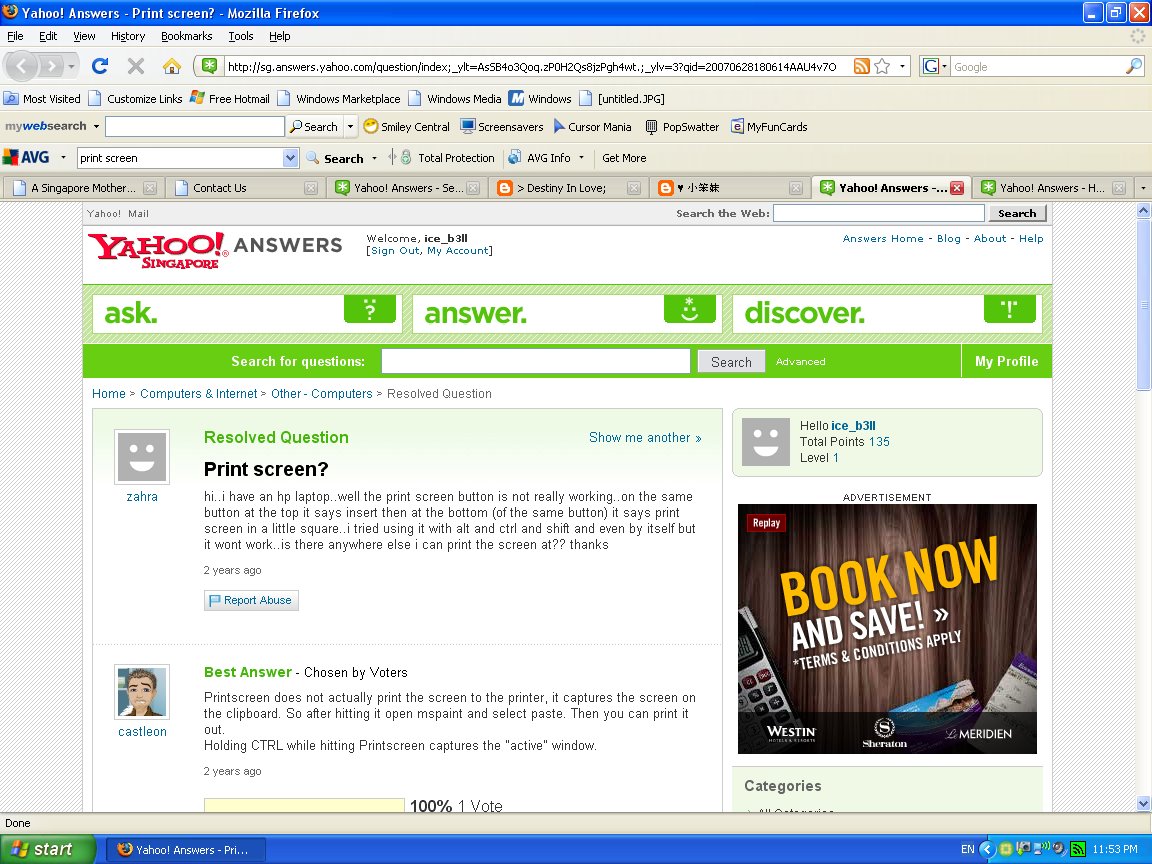Click the Get More AVG toolbar item

(624, 157)
